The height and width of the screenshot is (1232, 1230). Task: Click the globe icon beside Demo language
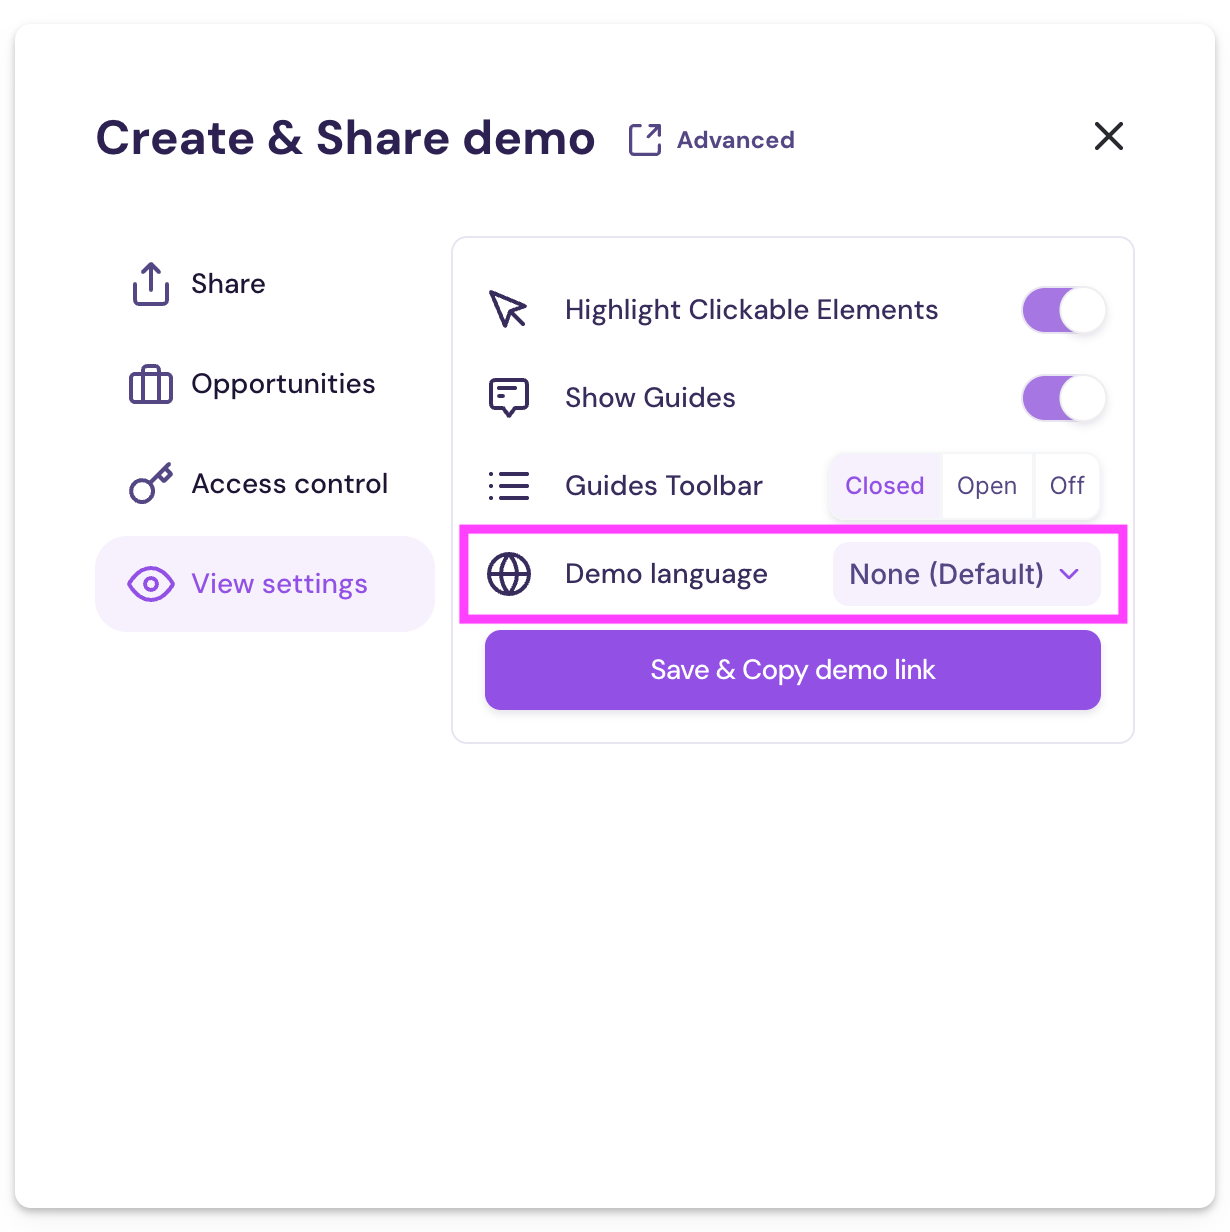click(x=509, y=574)
